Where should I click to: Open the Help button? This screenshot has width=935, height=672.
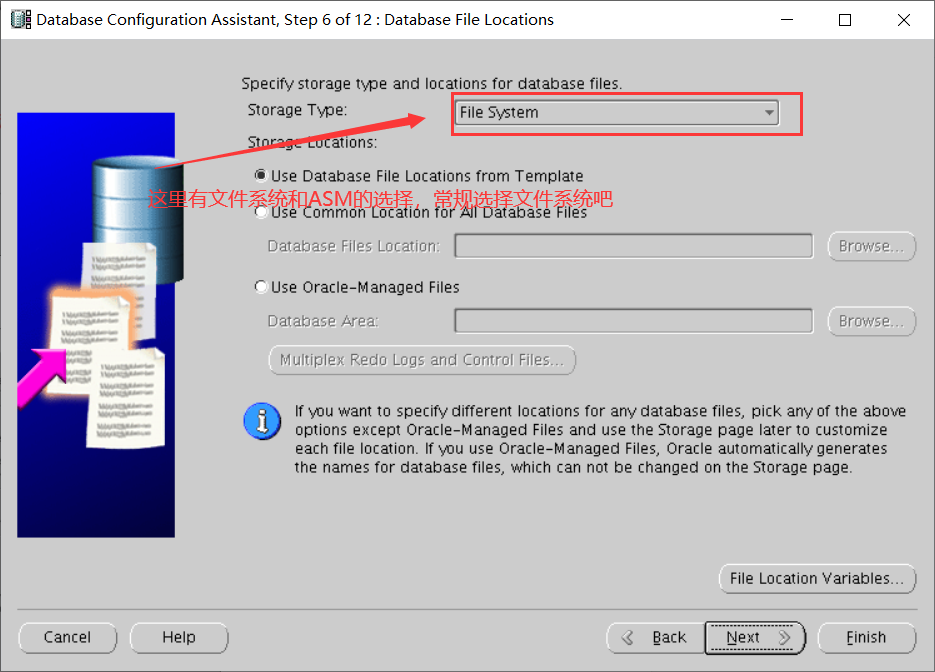tap(179, 637)
